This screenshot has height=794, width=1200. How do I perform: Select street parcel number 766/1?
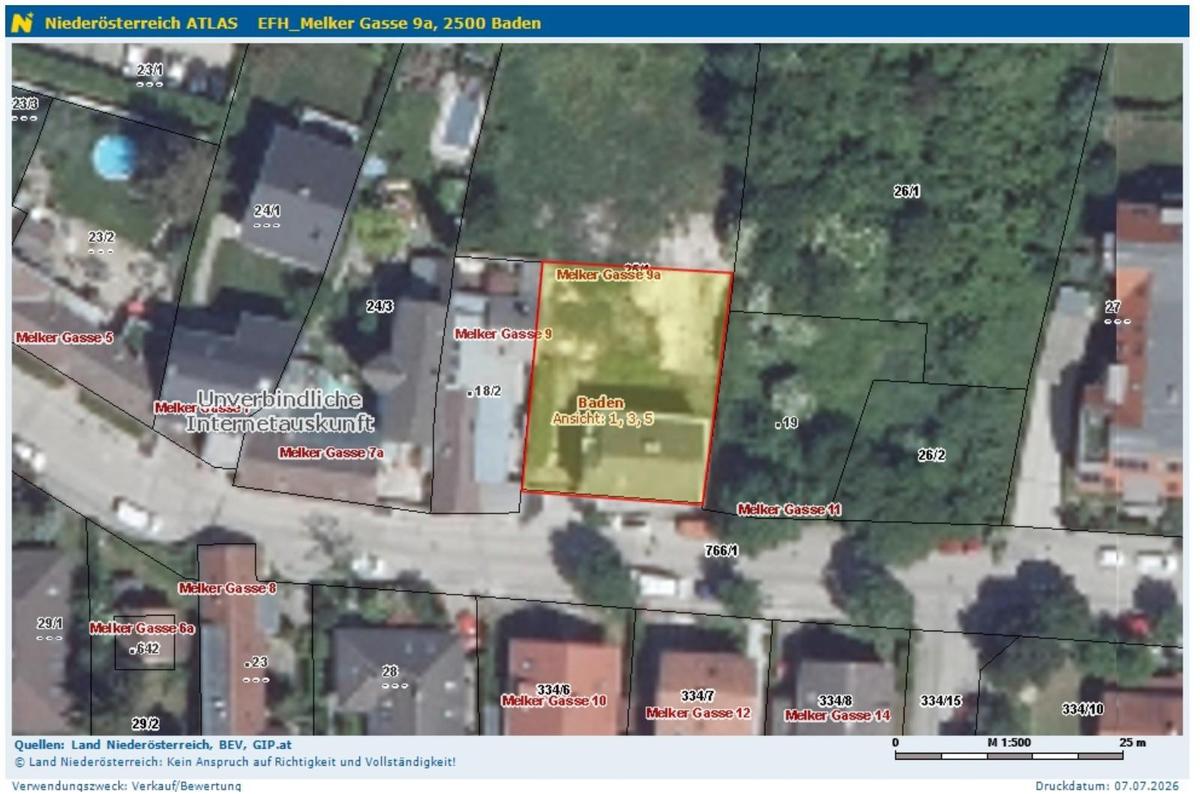[721, 551]
